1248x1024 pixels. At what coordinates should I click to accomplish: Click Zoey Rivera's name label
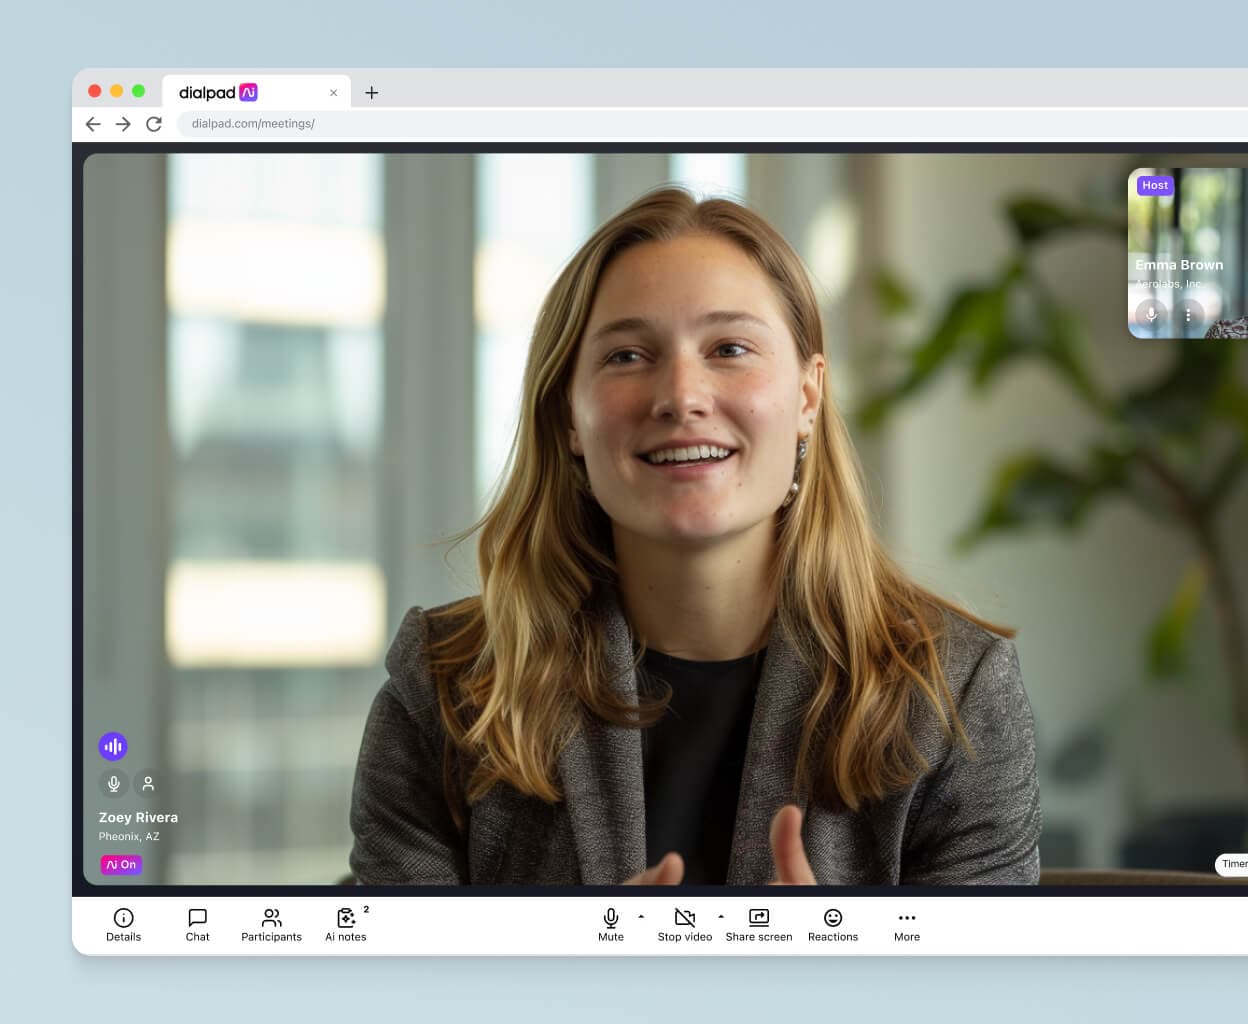click(138, 817)
